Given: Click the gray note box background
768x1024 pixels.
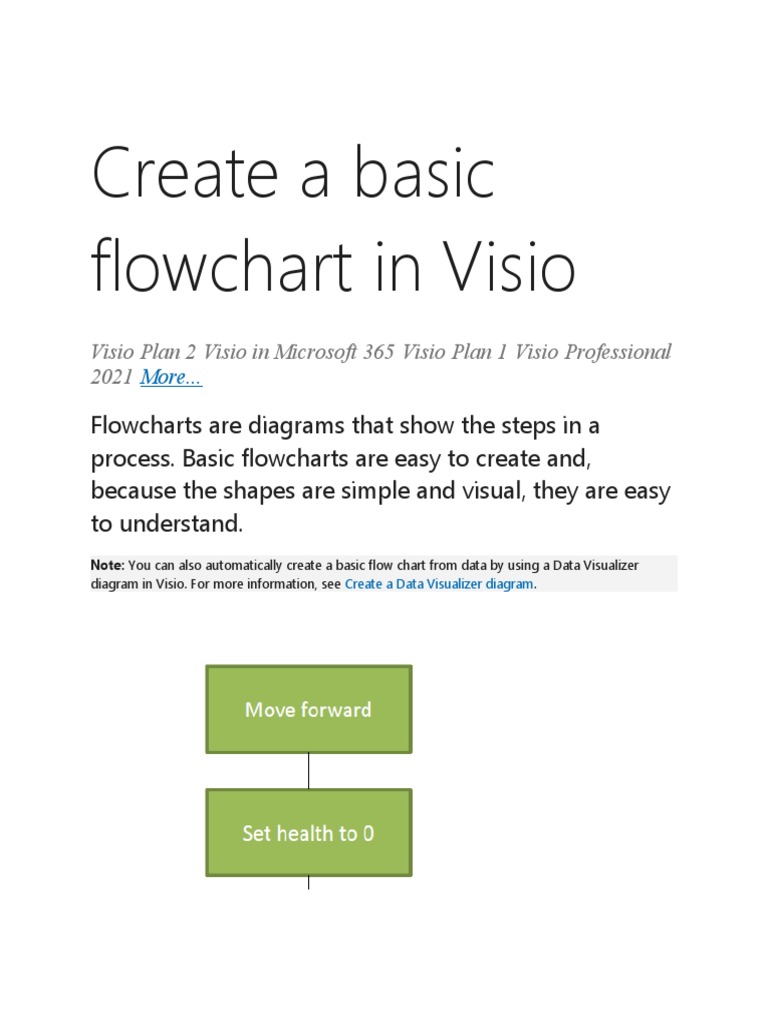Looking at the screenshot, I should [x=620, y=584].
